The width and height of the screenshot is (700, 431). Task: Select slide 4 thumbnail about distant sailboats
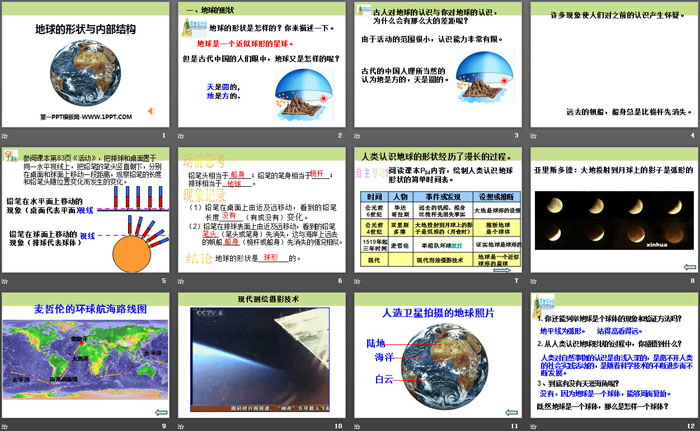click(614, 65)
